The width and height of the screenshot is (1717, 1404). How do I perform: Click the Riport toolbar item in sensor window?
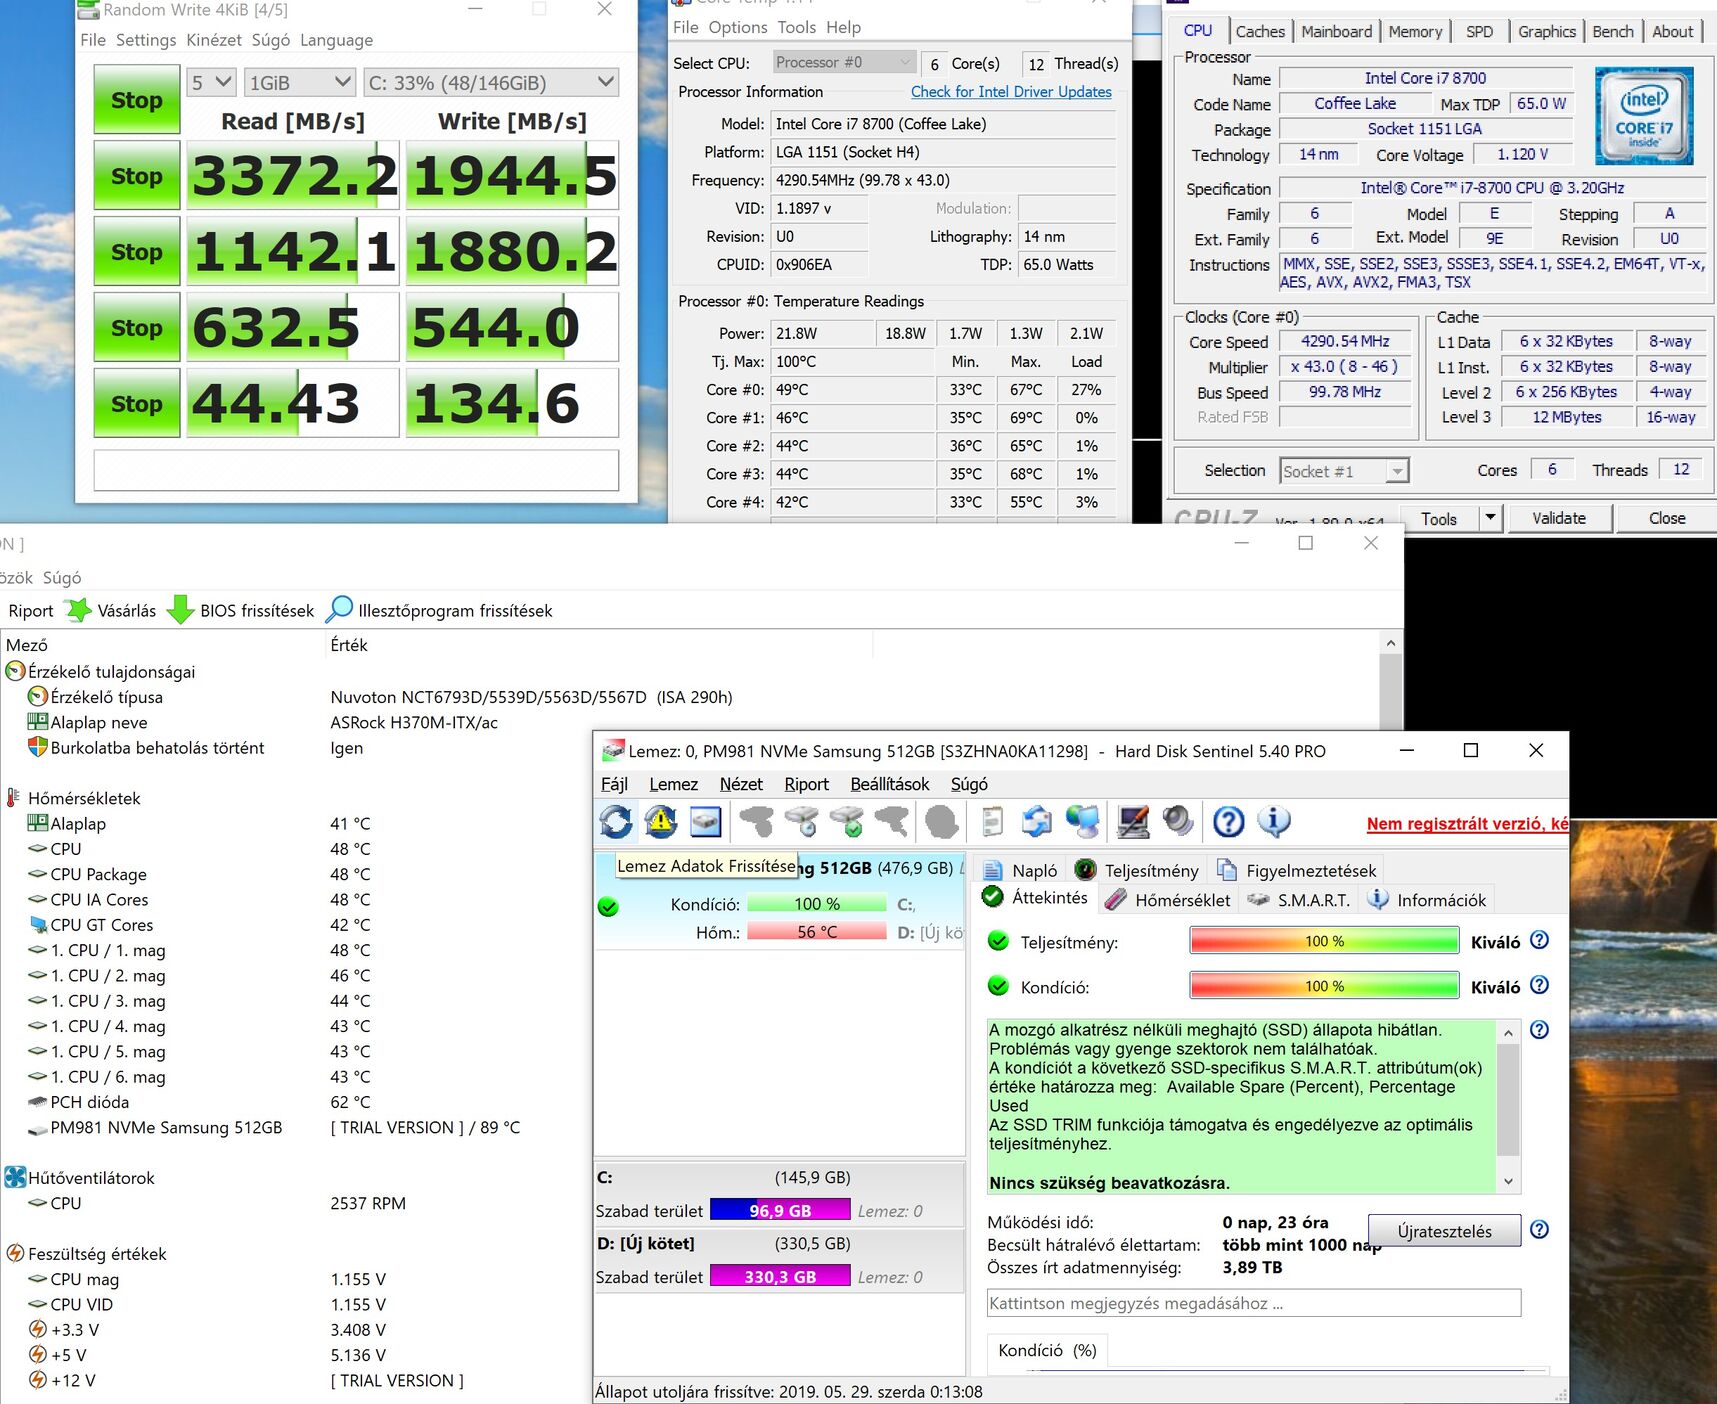point(31,611)
